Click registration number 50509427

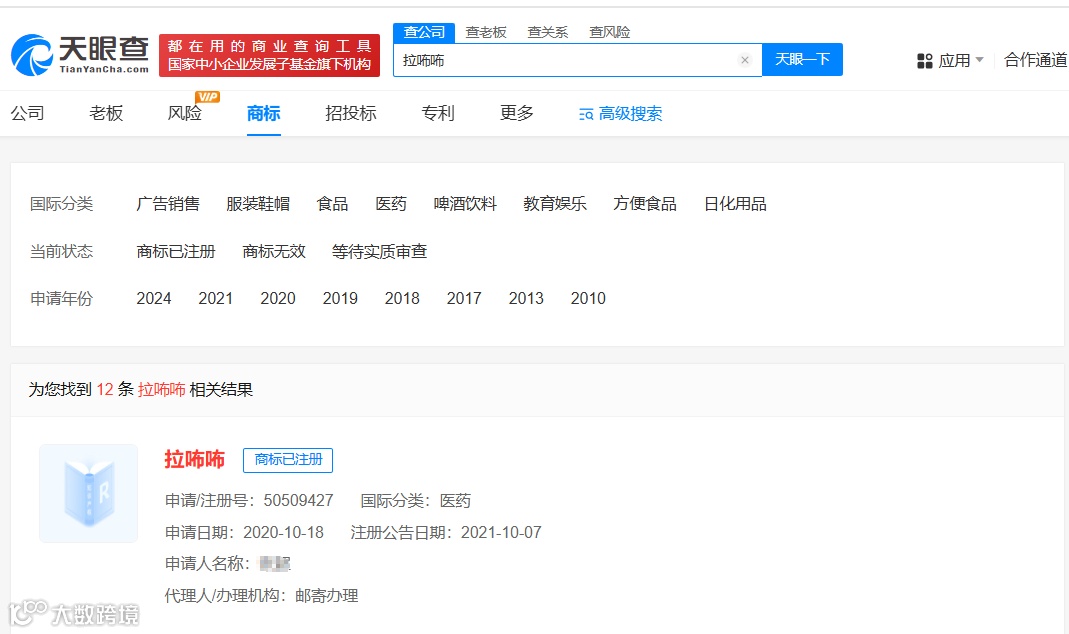pos(299,501)
